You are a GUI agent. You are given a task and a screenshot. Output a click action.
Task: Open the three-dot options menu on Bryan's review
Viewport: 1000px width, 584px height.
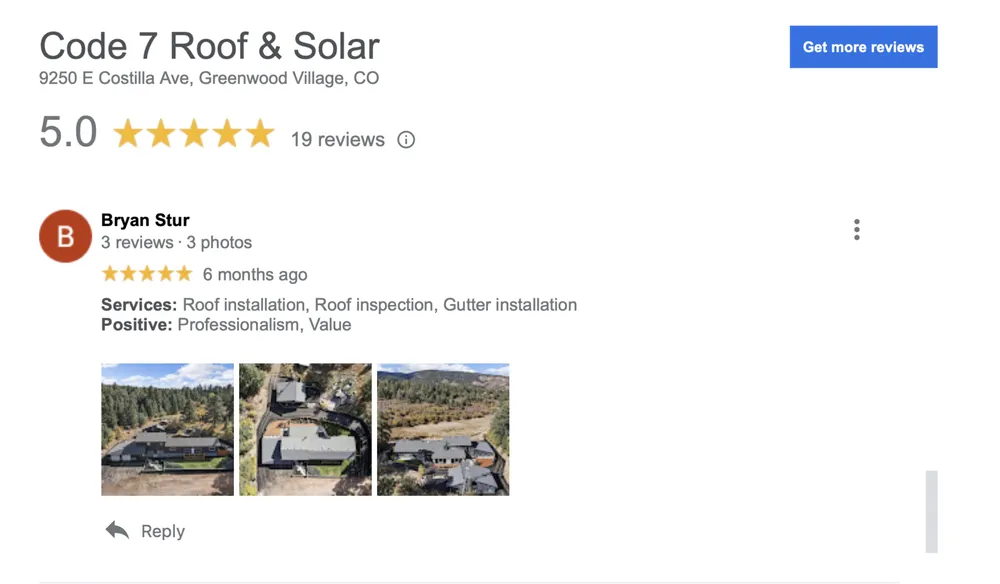pos(857,229)
